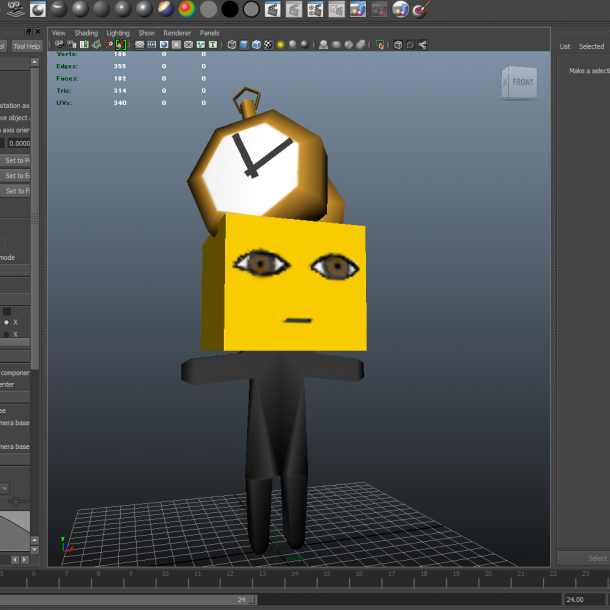610x610 pixels.
Task: Select the first X radio button
Action: click(6, 322)
